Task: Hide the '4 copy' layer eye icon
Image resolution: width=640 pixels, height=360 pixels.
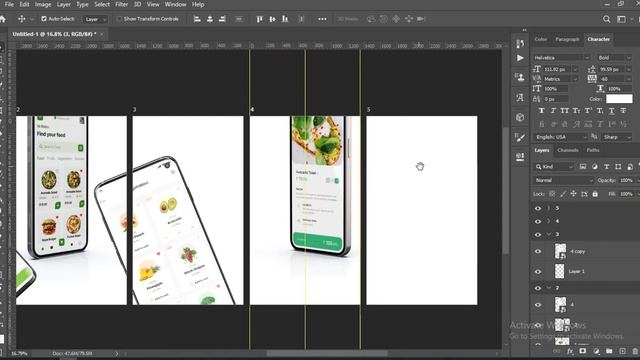Action: coord(538,251)
